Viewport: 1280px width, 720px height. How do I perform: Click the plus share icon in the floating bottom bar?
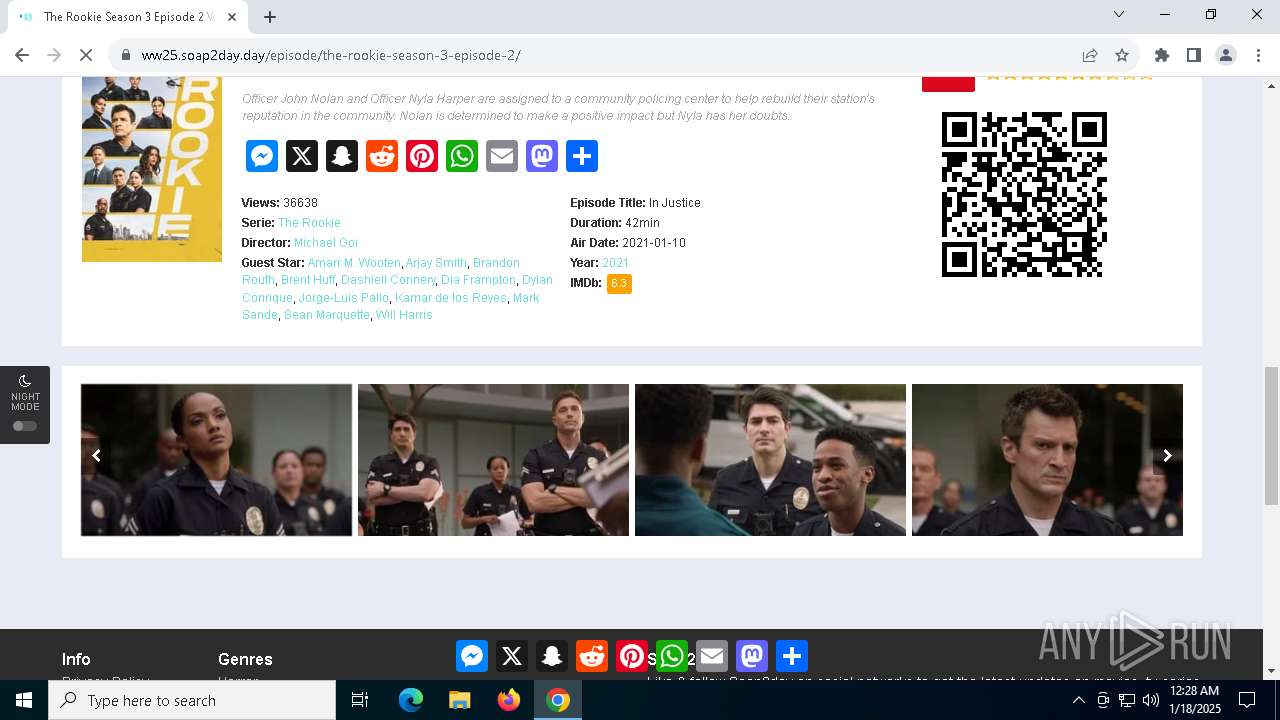click(792, 656)
